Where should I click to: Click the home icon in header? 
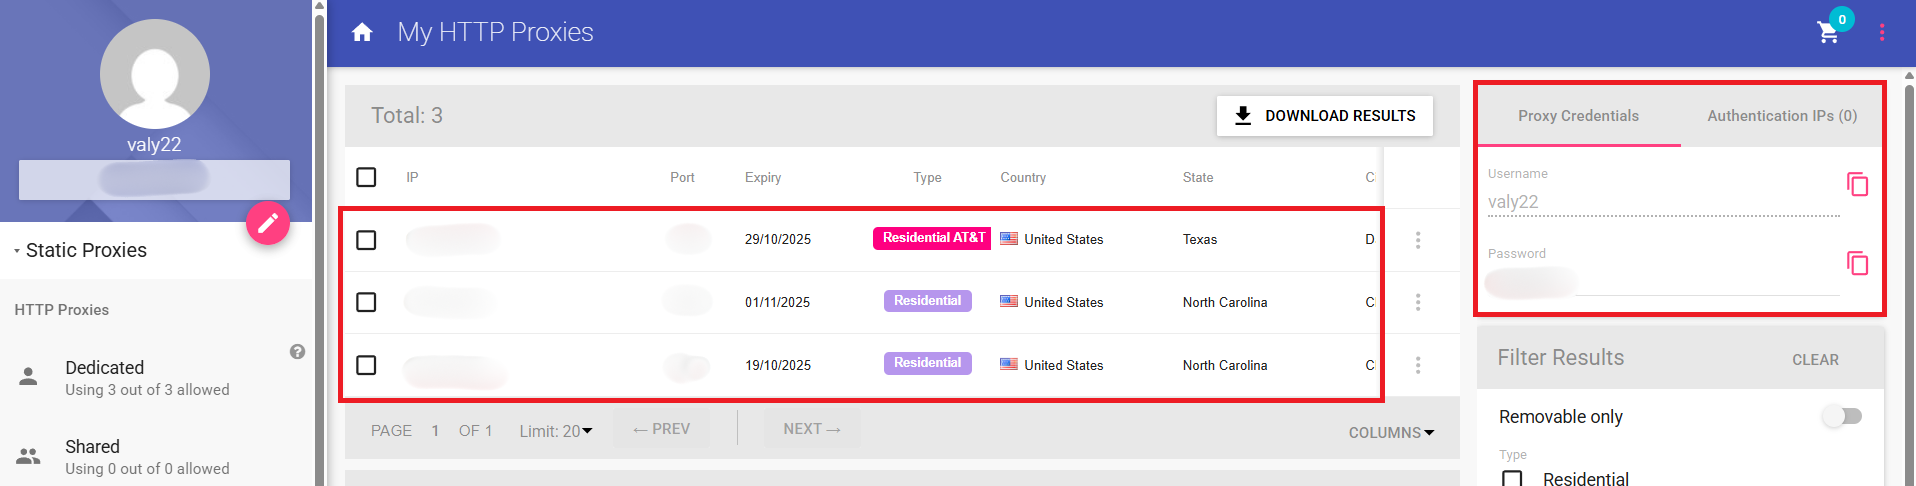[x=362, y=32]
